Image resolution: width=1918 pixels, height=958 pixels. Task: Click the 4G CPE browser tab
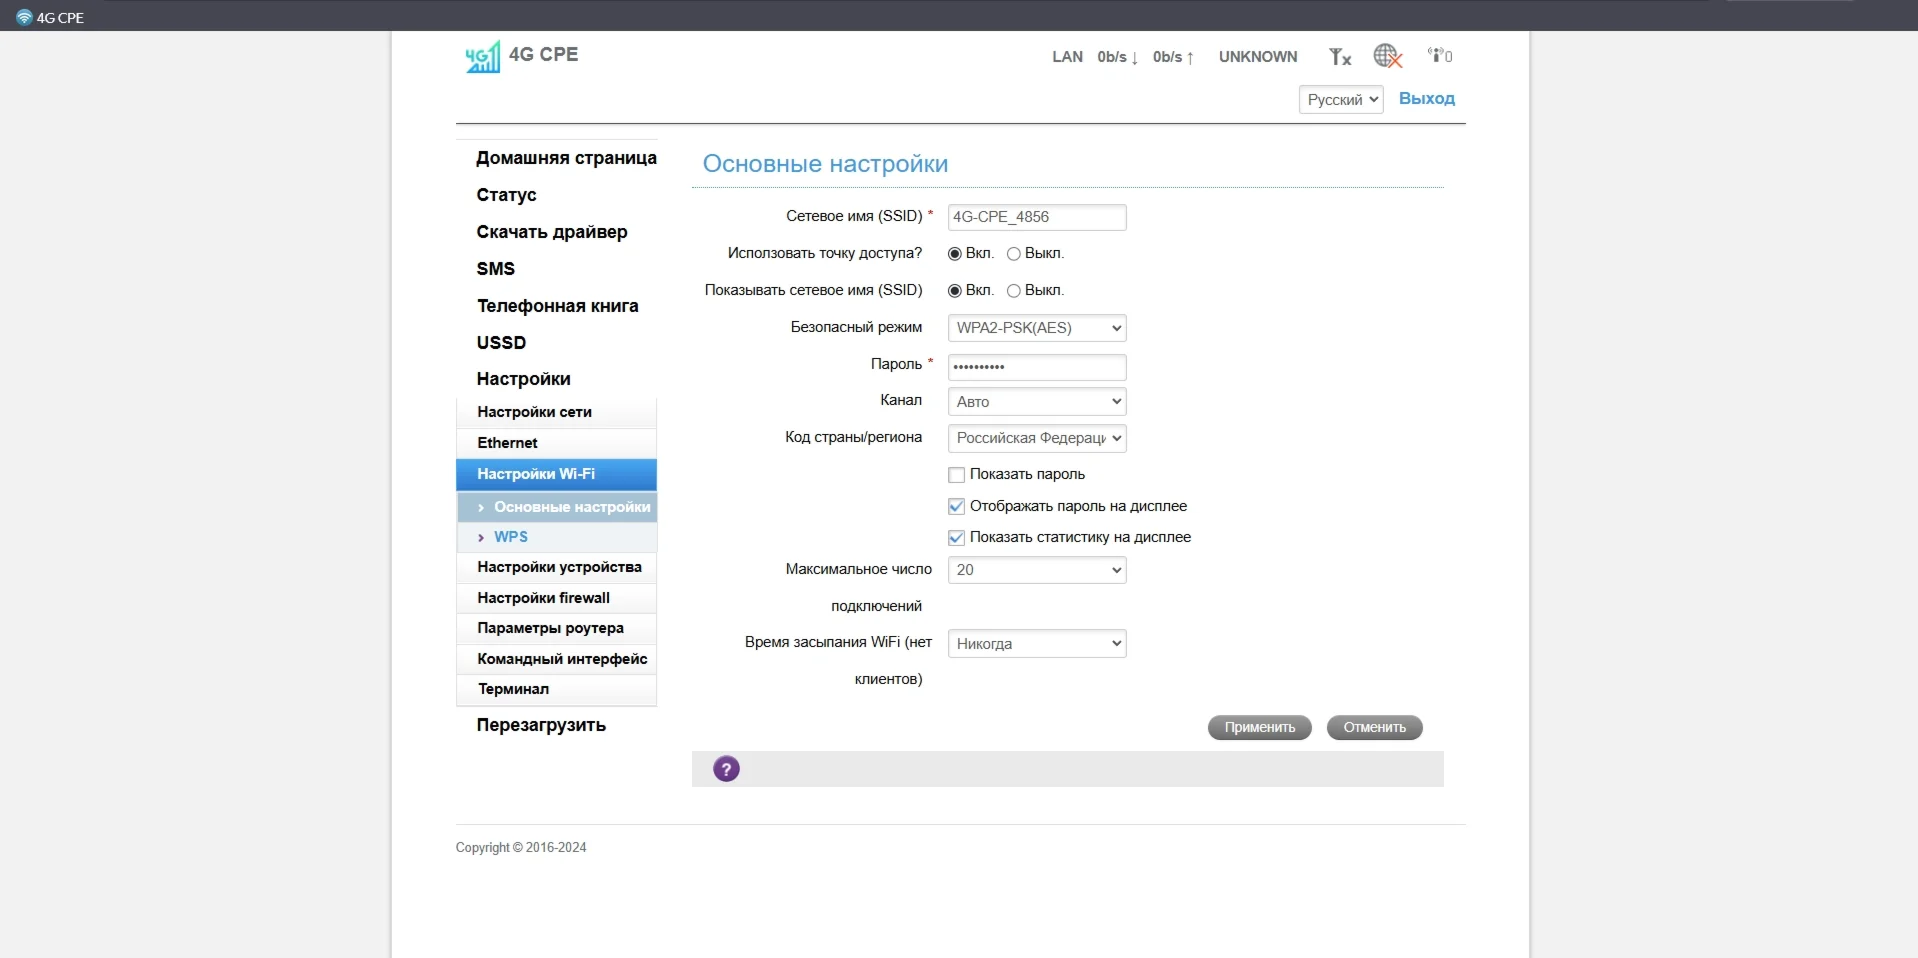(50, 17)
